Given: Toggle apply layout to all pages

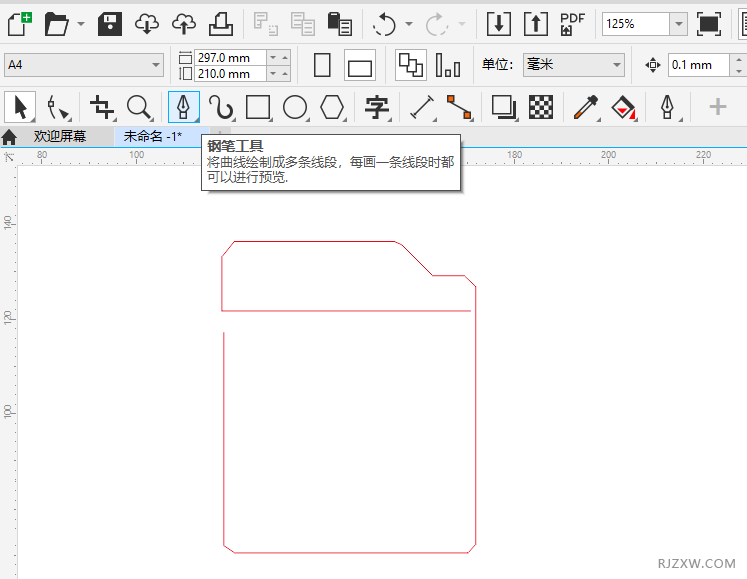Looking at the screenshot, I should (x=411, y=65).
